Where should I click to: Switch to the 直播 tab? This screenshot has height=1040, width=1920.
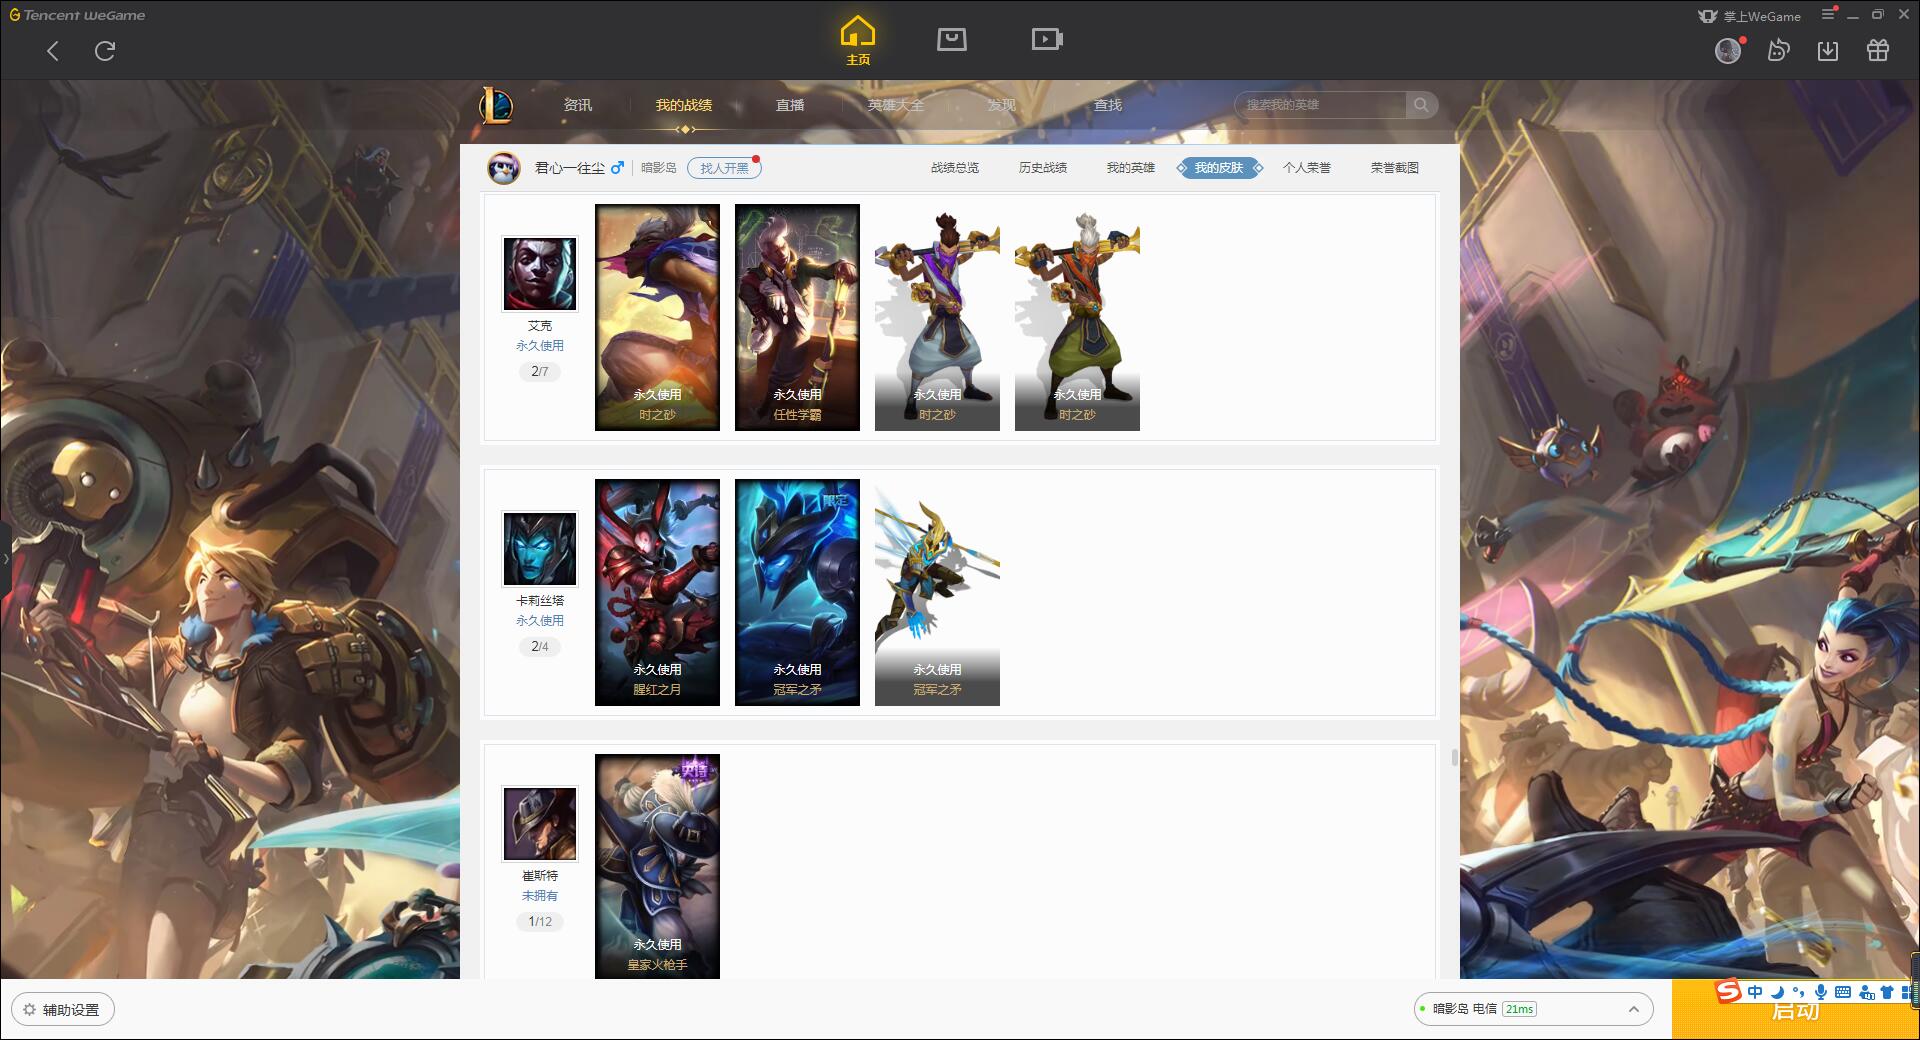pyautogui.click(x=790, y=105)
